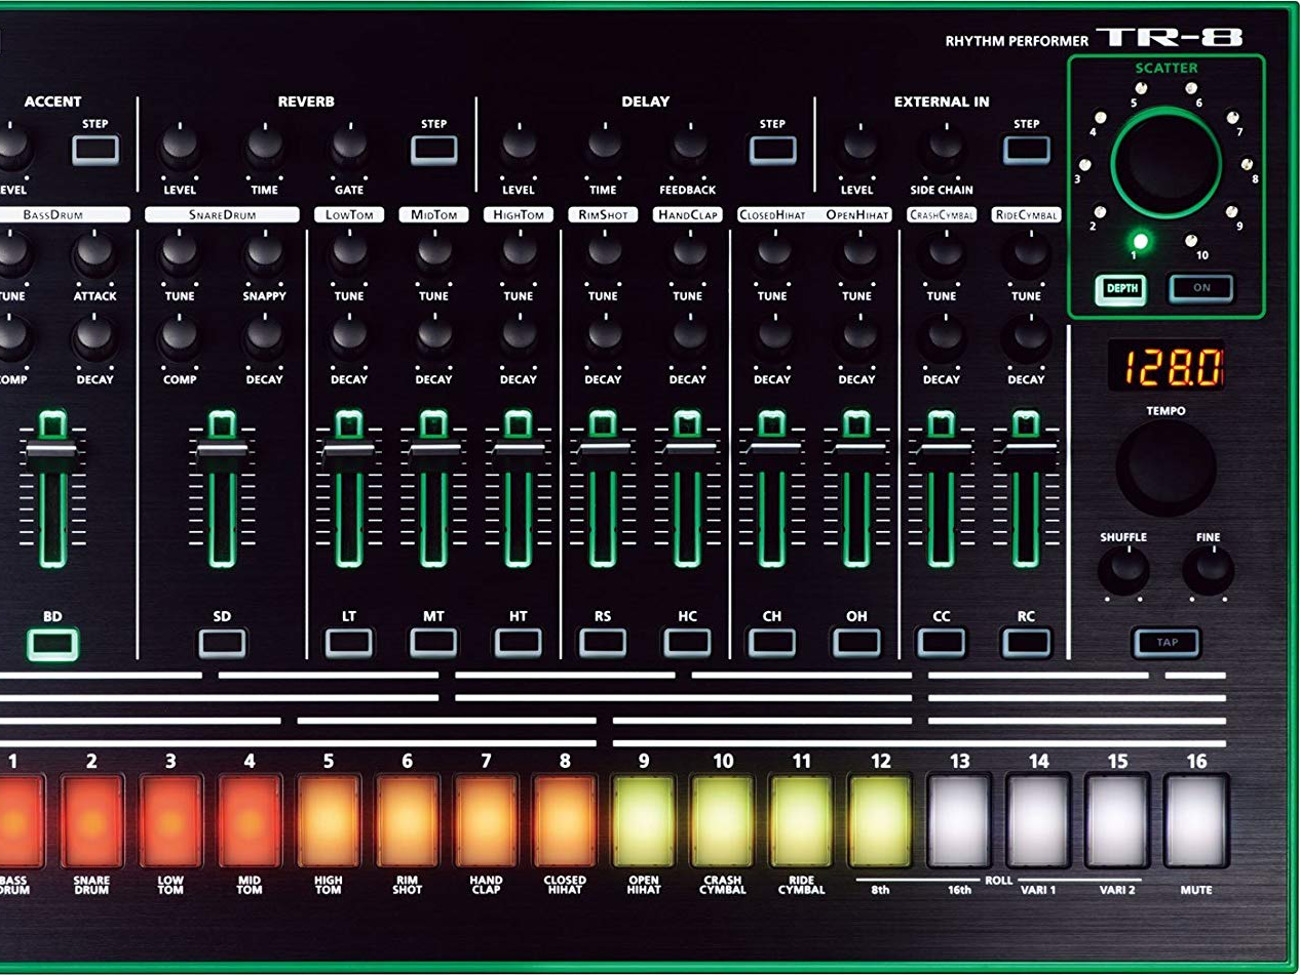Click the large Scatter dial
The image size is (1300, 975).
[1165, 162]
